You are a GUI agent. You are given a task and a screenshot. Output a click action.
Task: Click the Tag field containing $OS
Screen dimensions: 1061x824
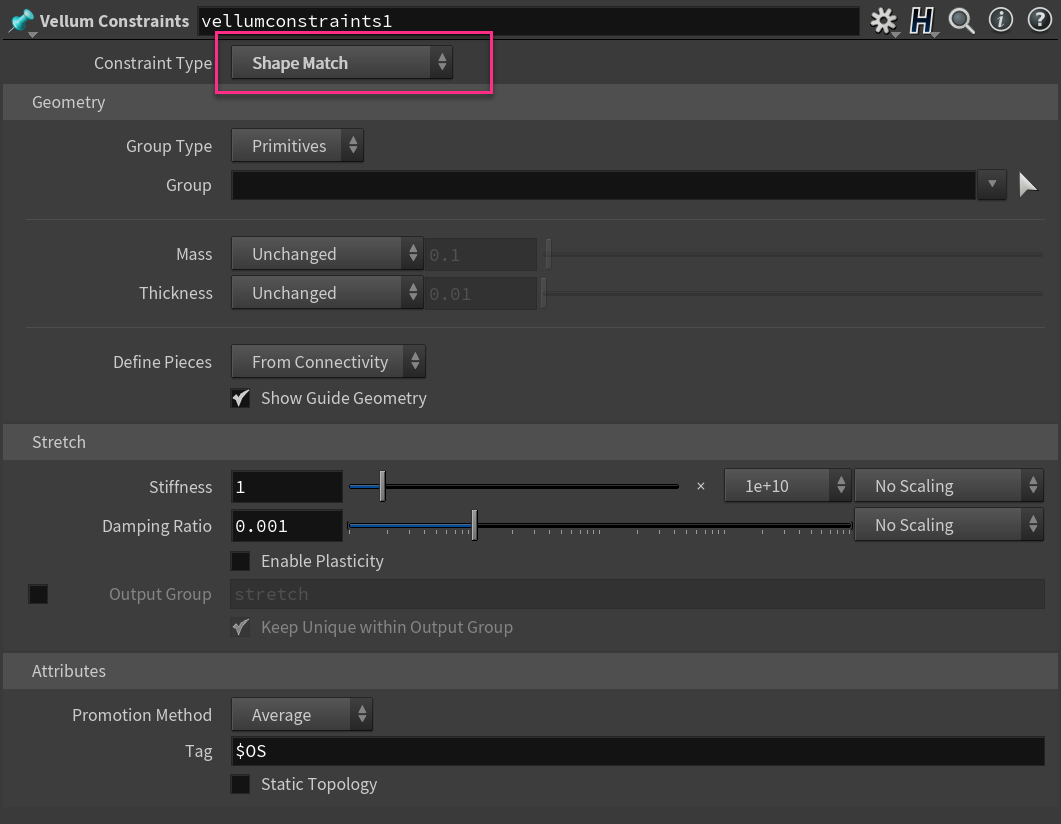click(637, 751)
